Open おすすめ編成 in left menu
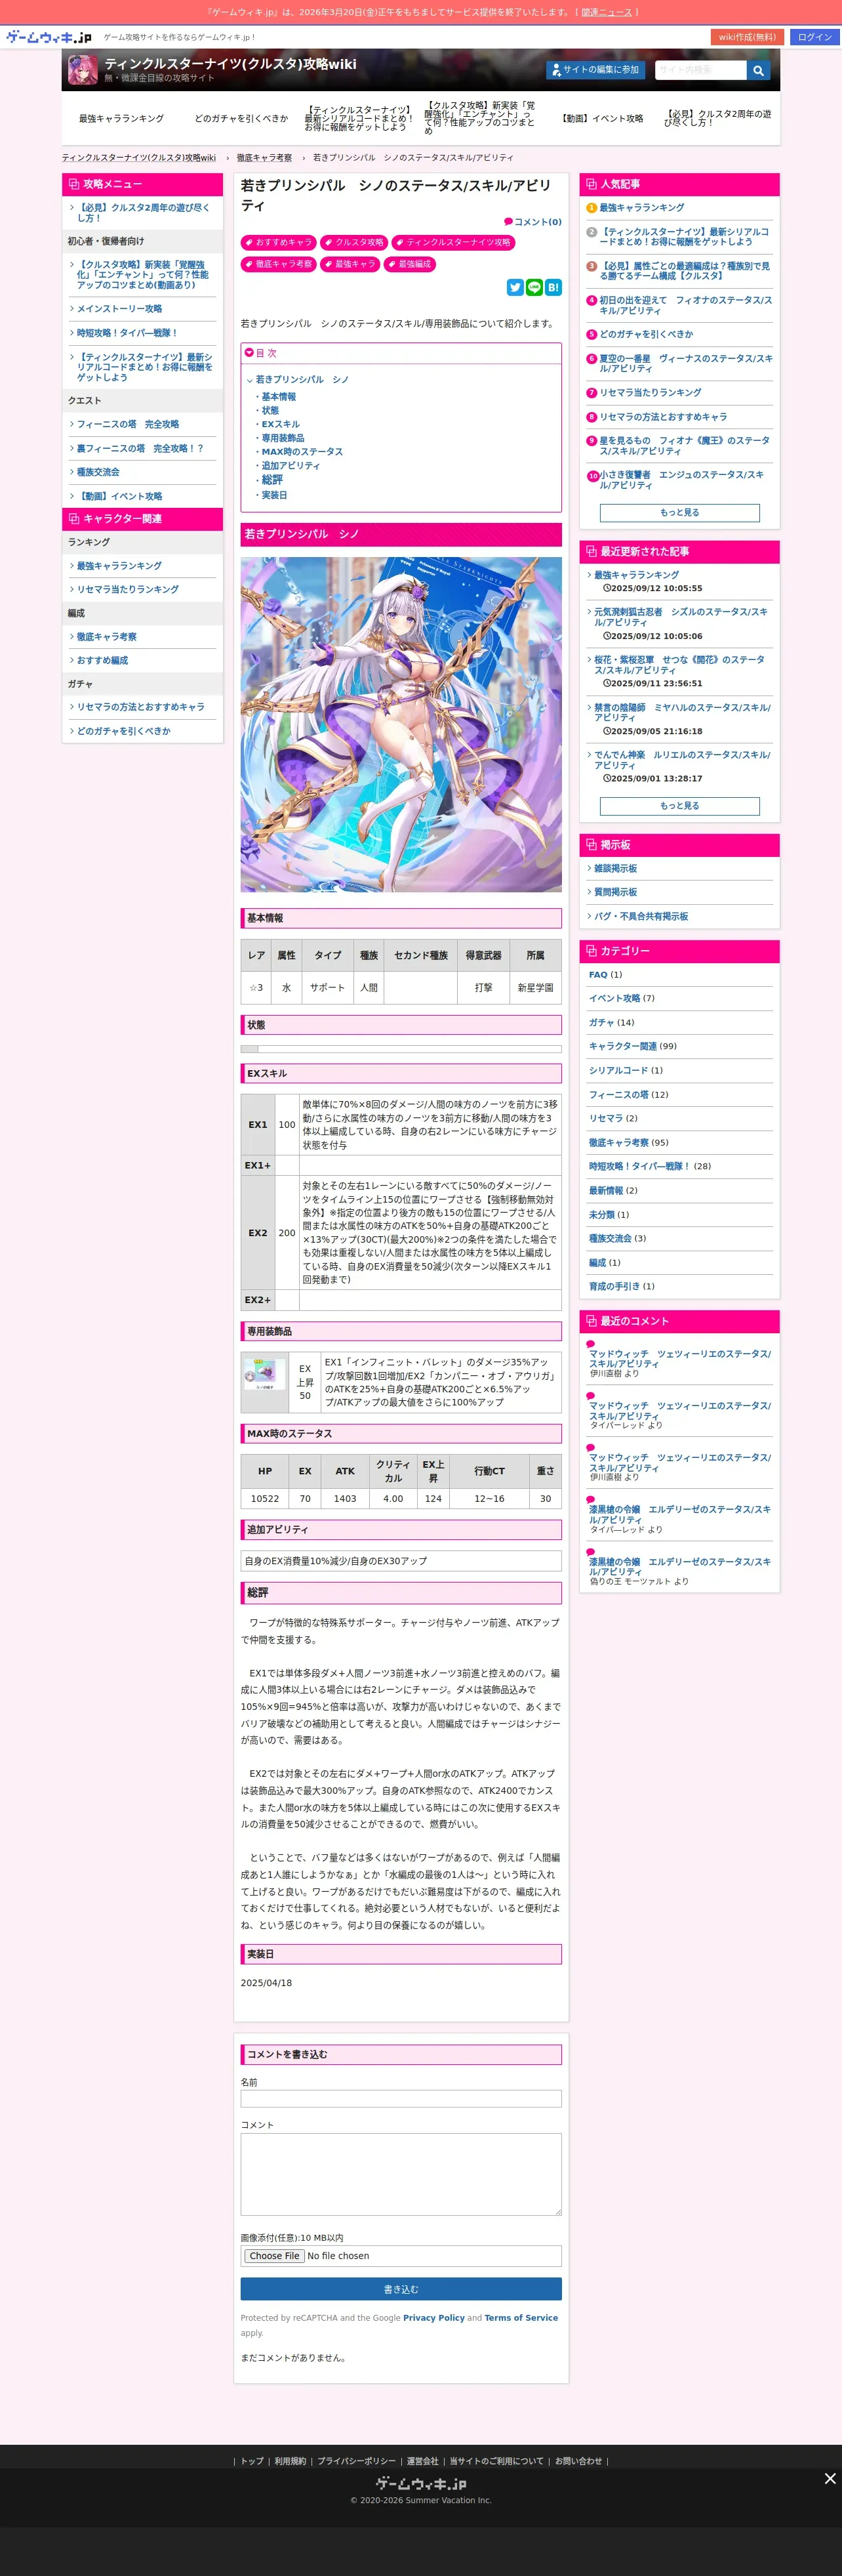The image size is (842, 2576). click(x=102, y=660)
